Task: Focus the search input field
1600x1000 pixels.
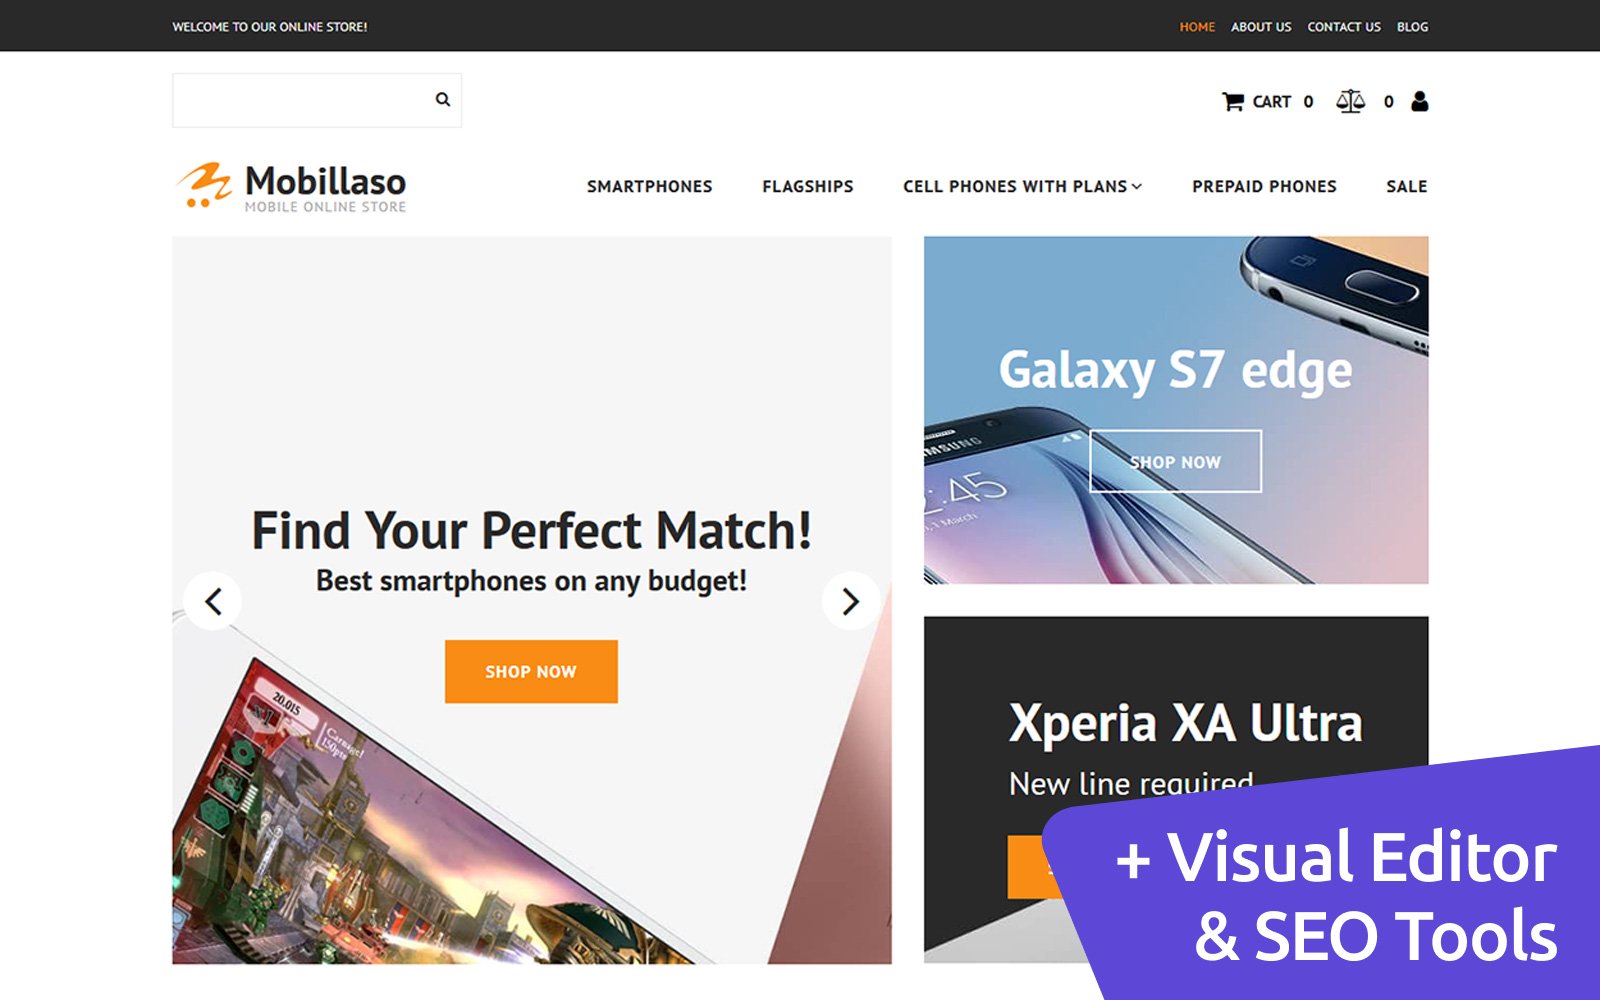Action: 302,100
